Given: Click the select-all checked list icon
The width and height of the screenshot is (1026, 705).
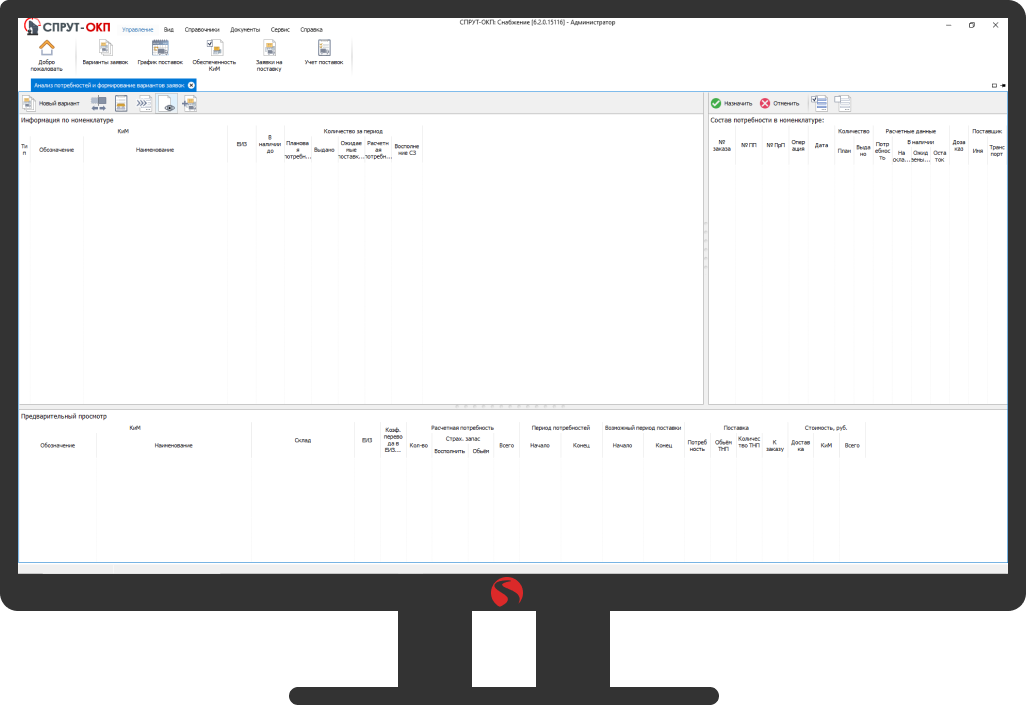Looking at the screenshot, I should pos(819,102).
